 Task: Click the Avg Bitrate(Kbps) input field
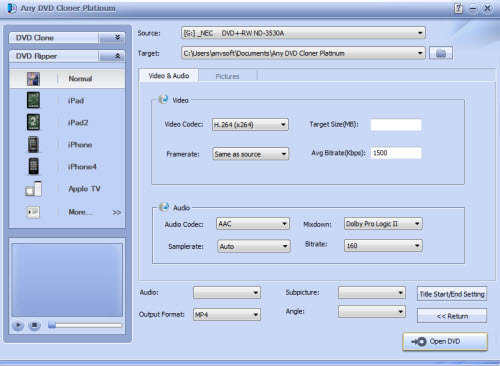pyautogui.click(x=396, y=153)
